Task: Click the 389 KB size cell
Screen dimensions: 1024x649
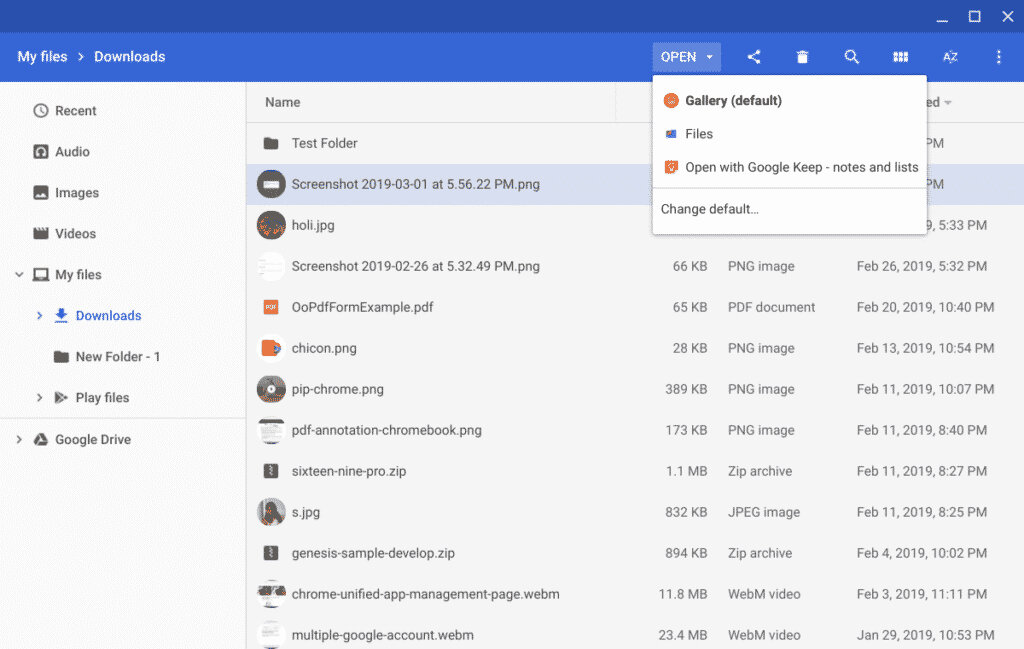Action: coord(686,389)
